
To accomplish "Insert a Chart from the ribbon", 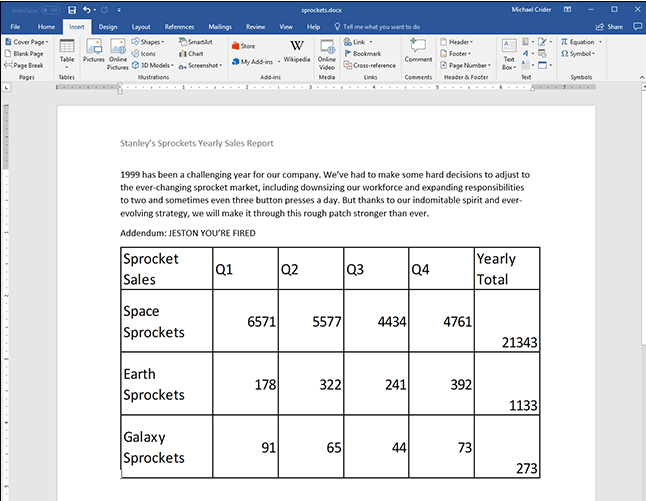I will 190,54.
